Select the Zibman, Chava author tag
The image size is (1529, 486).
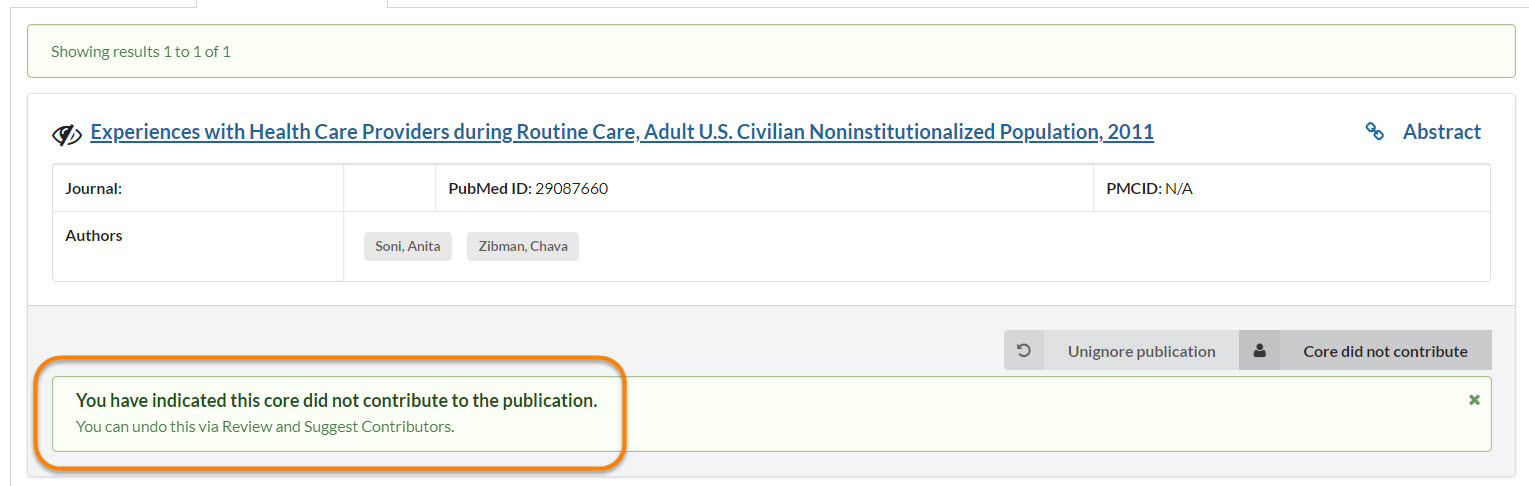[522, 247]
